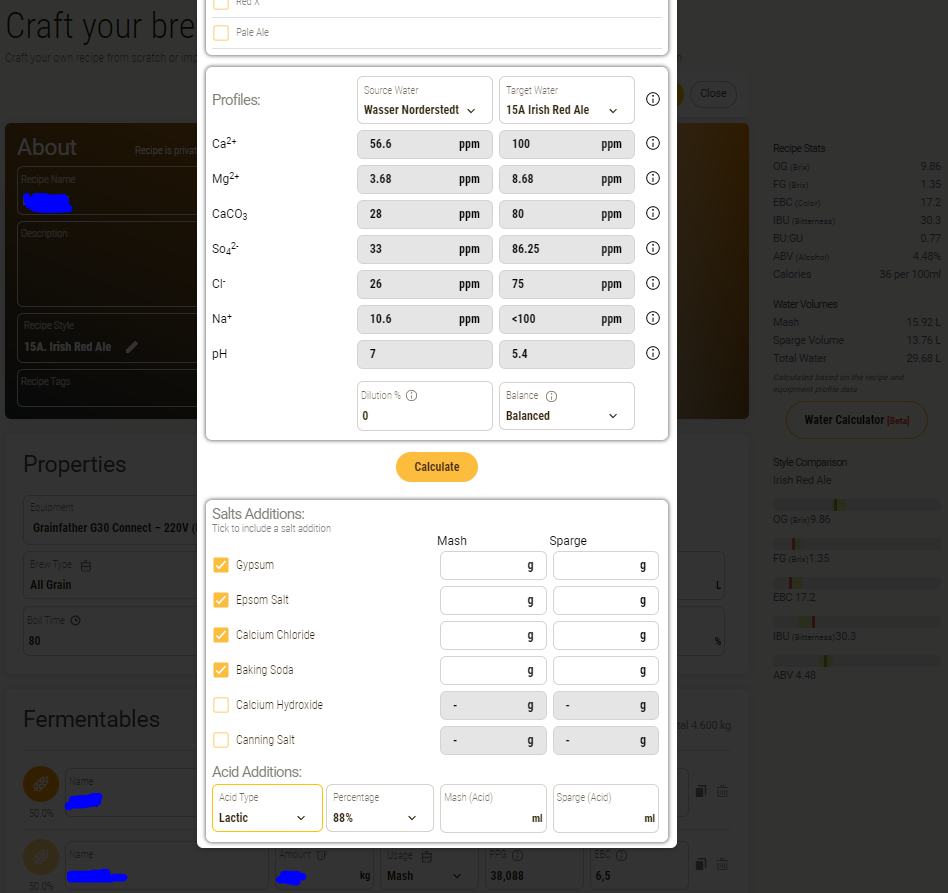The height and width of the screenshot is (893, 948).
Task: Uncheck the Gypsum salt addition
Action: point(221,565)
